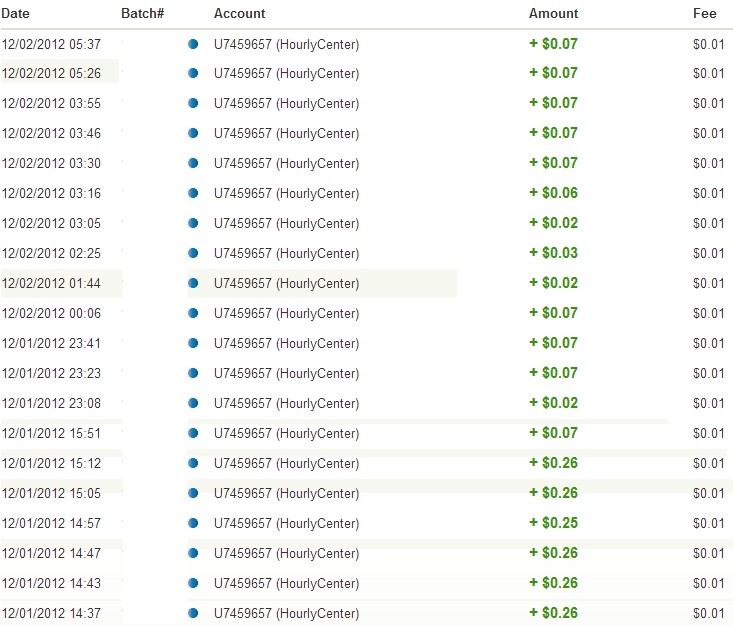The height and width of the screenshot is (626, 733).
Task: Click blue dot icon in 12/01/2012 15:51 row
Action: (x=193, y=433)
